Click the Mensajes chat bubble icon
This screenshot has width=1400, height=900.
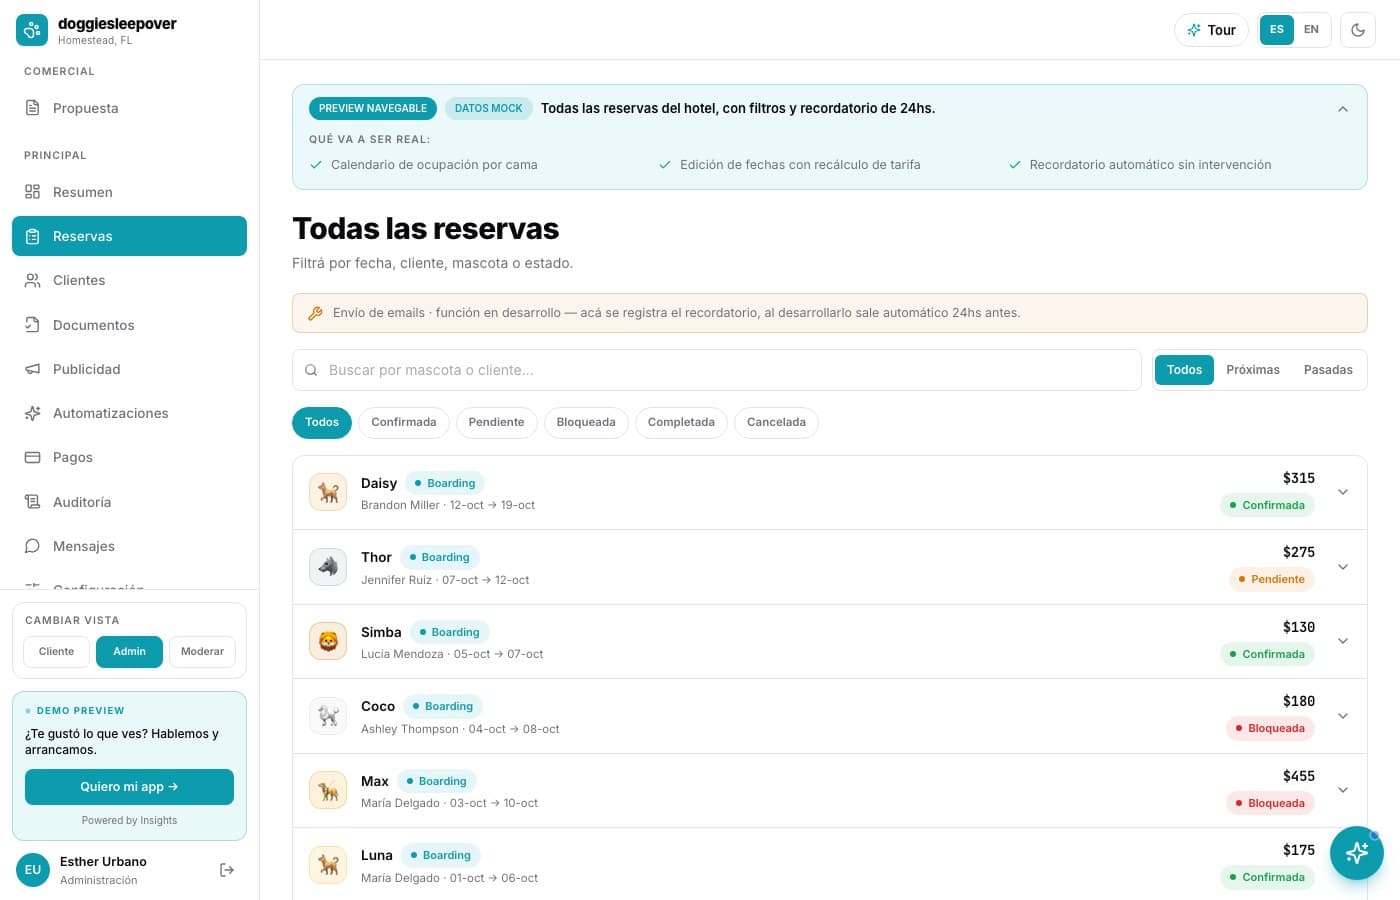click(x=32, y=546)
